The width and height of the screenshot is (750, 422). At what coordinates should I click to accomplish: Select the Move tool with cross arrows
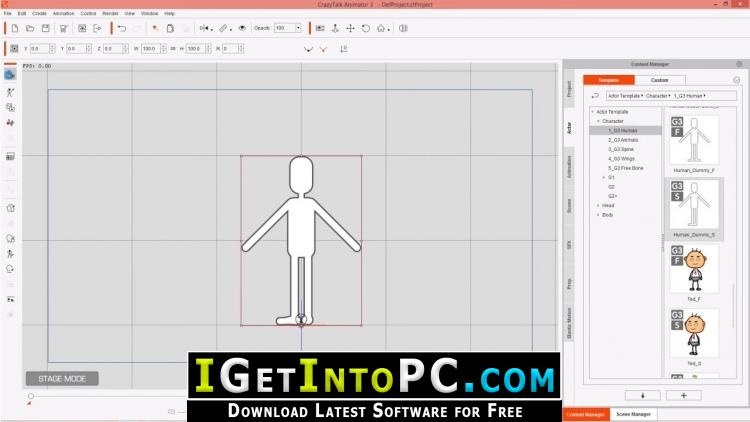coord(350,28)
